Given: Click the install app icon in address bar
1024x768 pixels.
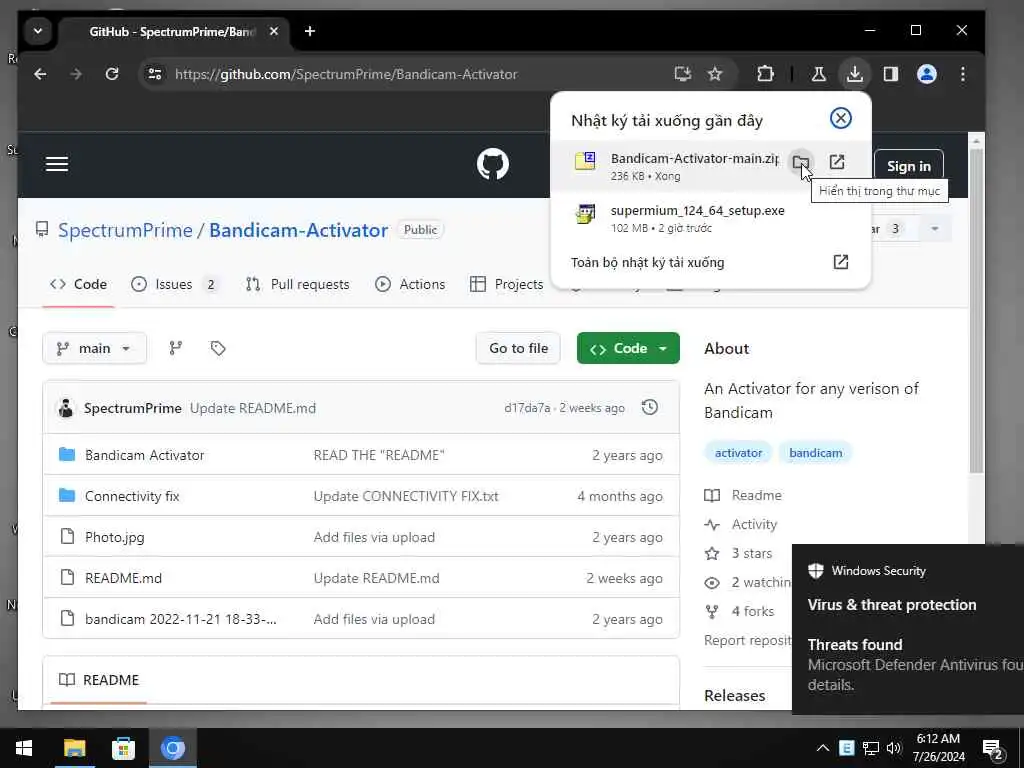Looking at the screenshot, I should pos(682,74).
